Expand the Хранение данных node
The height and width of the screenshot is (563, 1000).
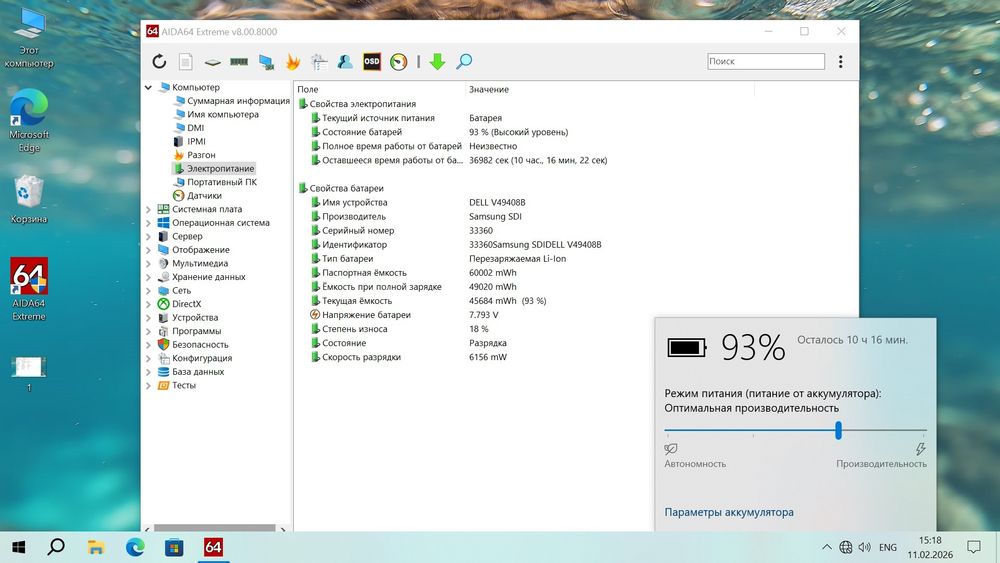149,277
